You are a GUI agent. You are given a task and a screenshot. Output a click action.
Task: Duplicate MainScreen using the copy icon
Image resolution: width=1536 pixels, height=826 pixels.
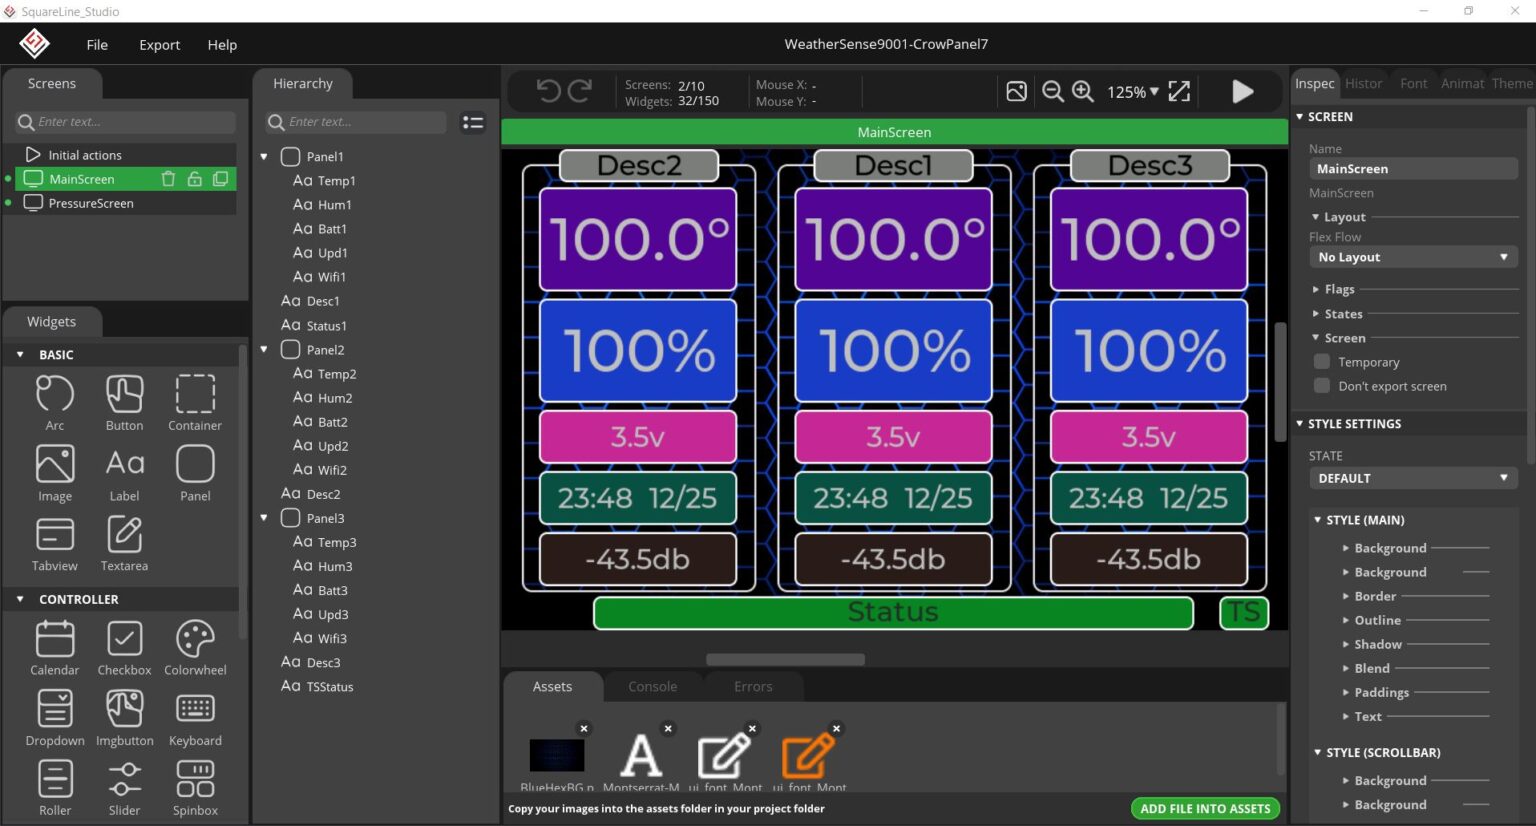click(x=221, y=178)
